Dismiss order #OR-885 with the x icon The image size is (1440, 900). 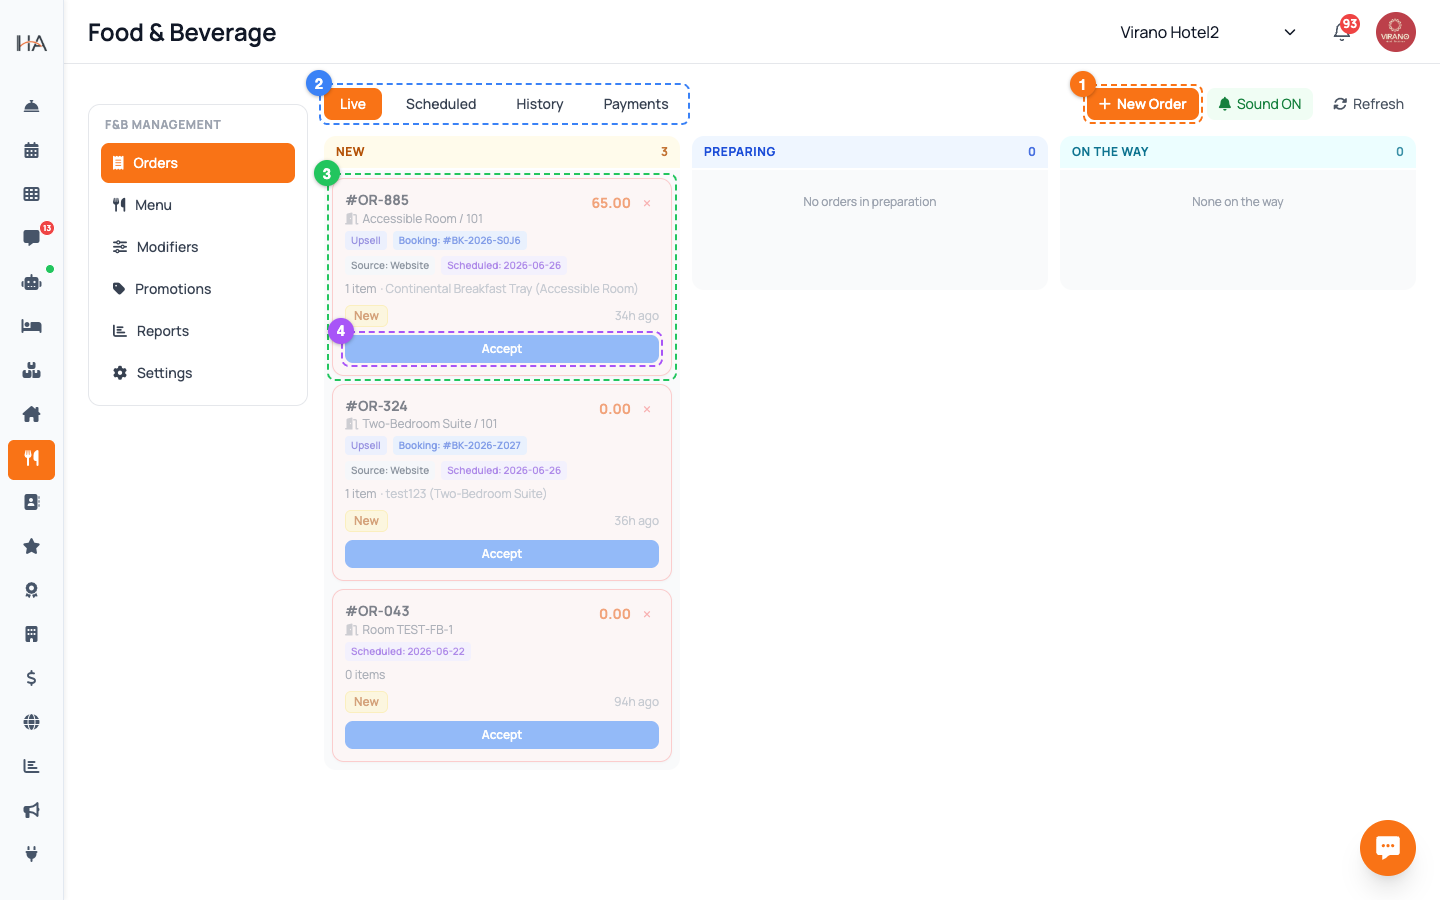[x=647, y=203]
